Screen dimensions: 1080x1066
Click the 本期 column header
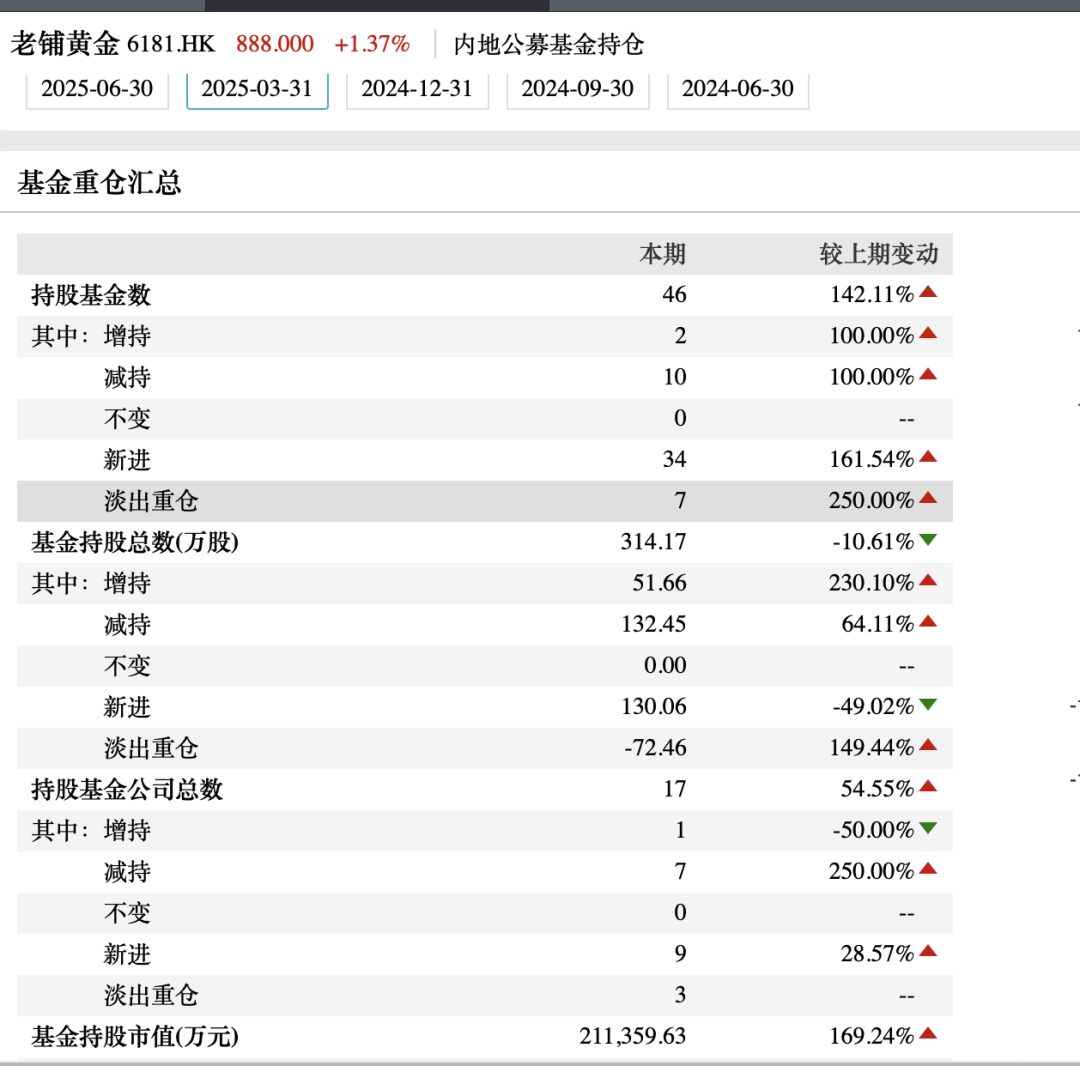pos(664,254)
